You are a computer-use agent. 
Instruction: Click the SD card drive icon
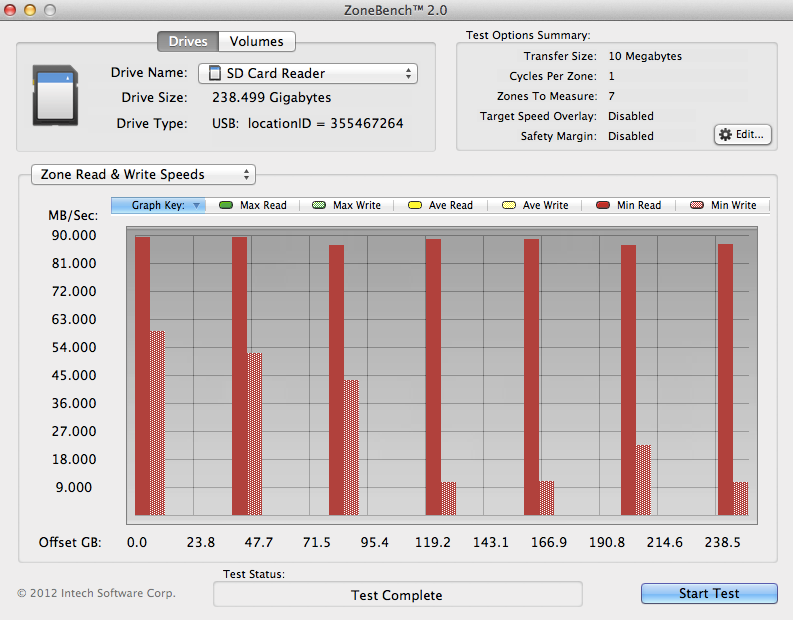pos(56,96)
